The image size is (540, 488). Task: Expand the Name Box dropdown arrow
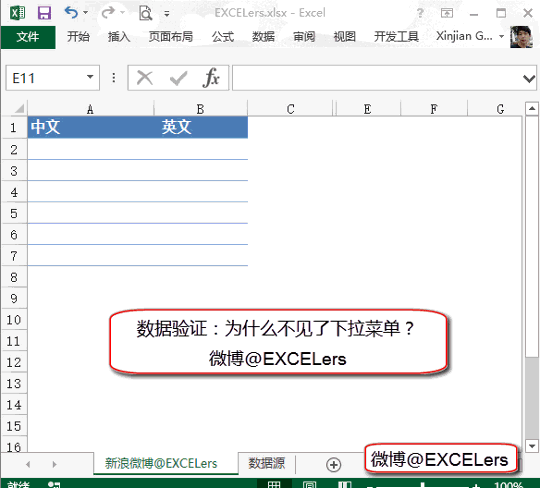(x=90, y=77)
